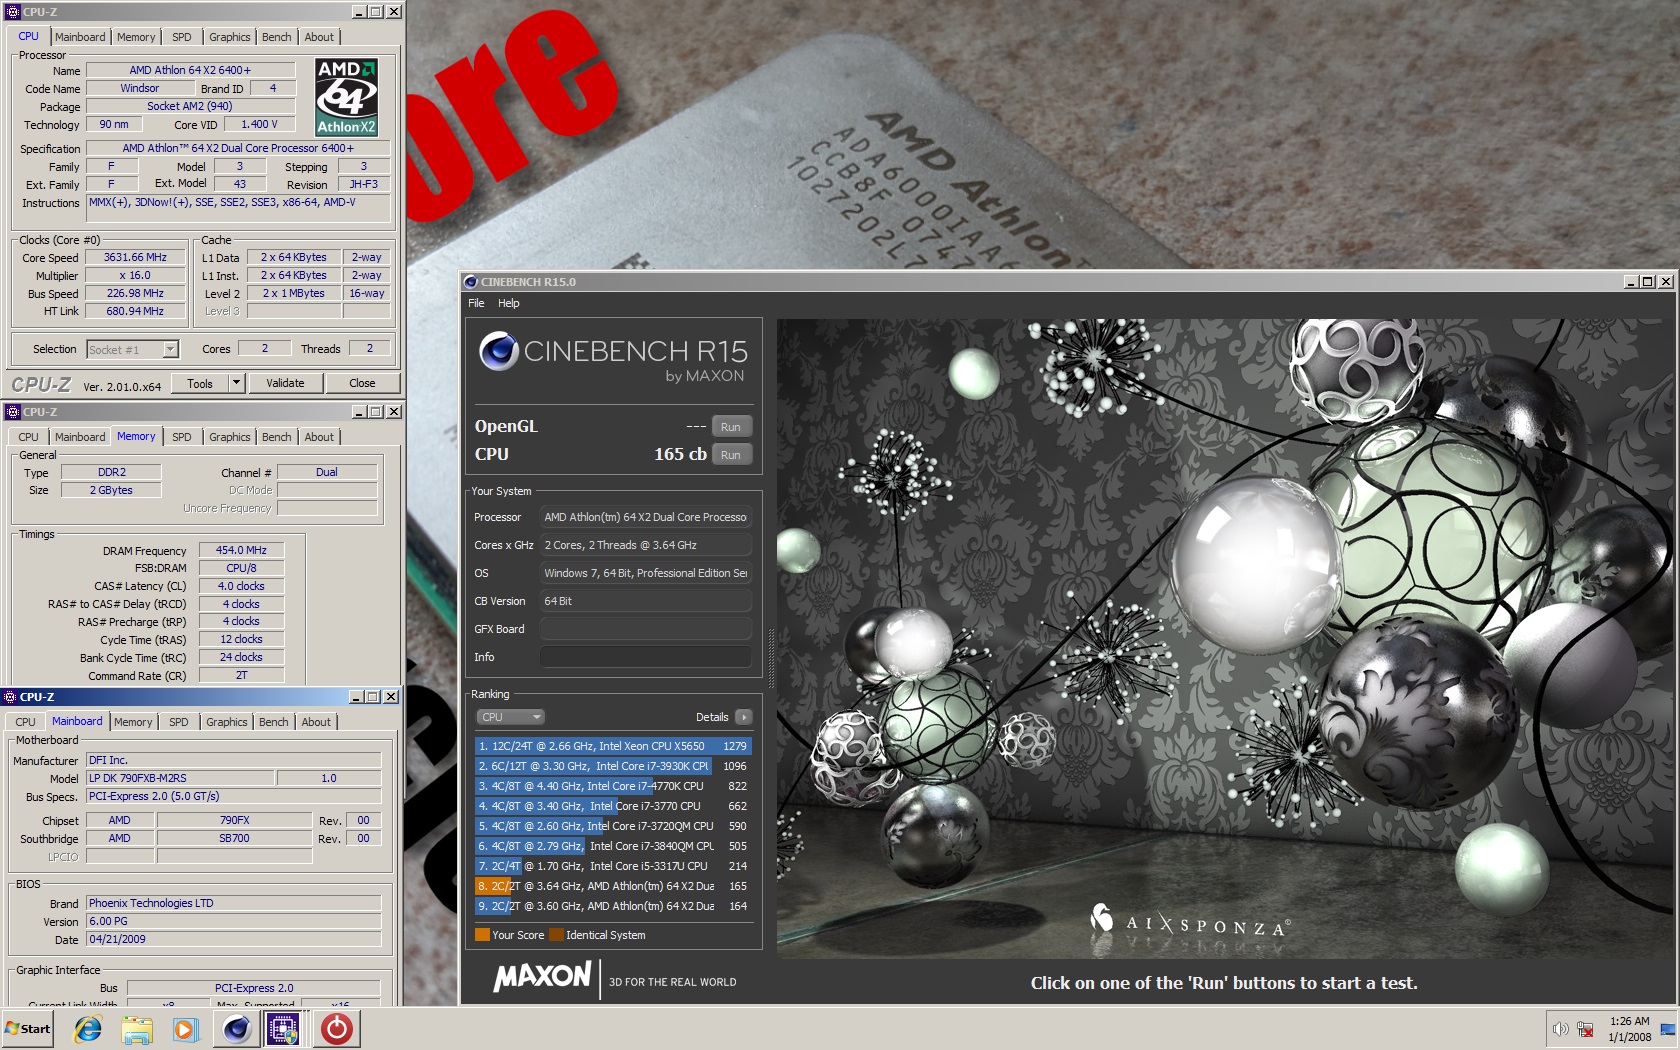This screenshot has height=1050, width=1680.
Task: Expand the Tools dropdown arrow
Action: [237, 383]
